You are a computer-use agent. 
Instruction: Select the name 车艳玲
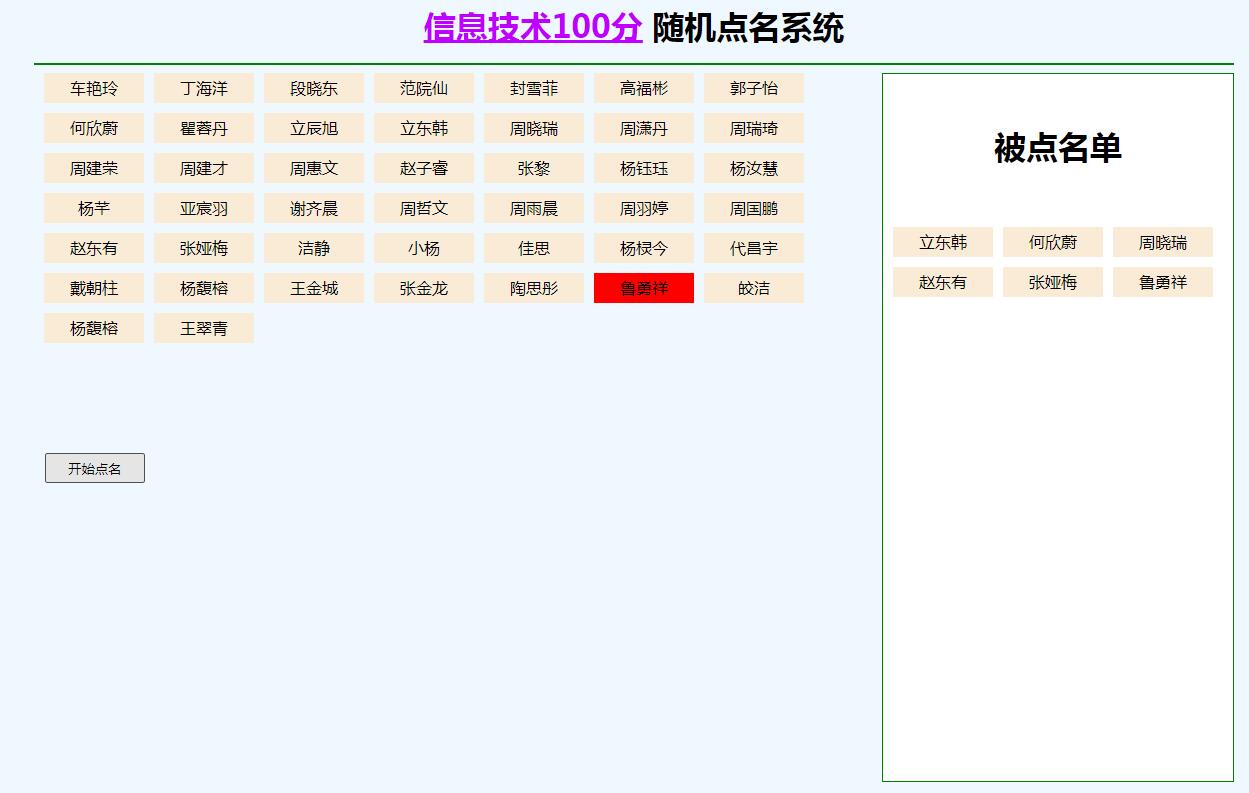94,88
